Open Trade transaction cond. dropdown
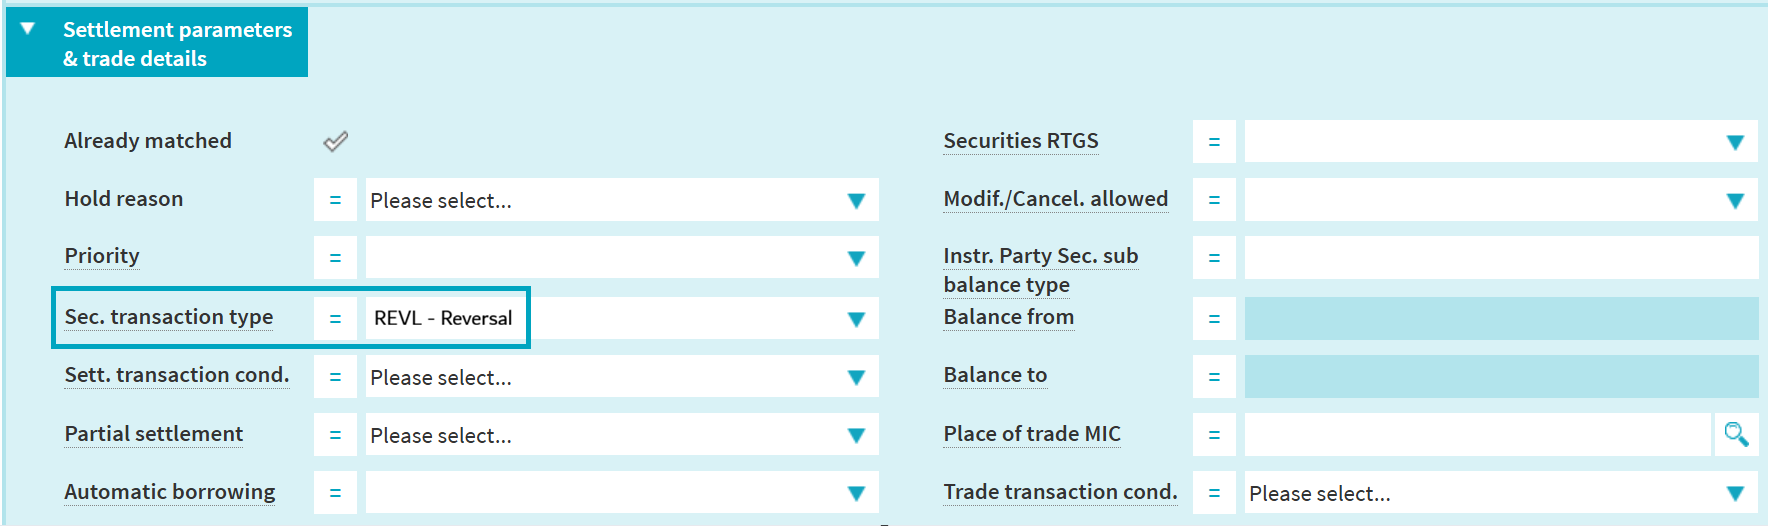The image size is (1768, 526). coord(1735,493)
